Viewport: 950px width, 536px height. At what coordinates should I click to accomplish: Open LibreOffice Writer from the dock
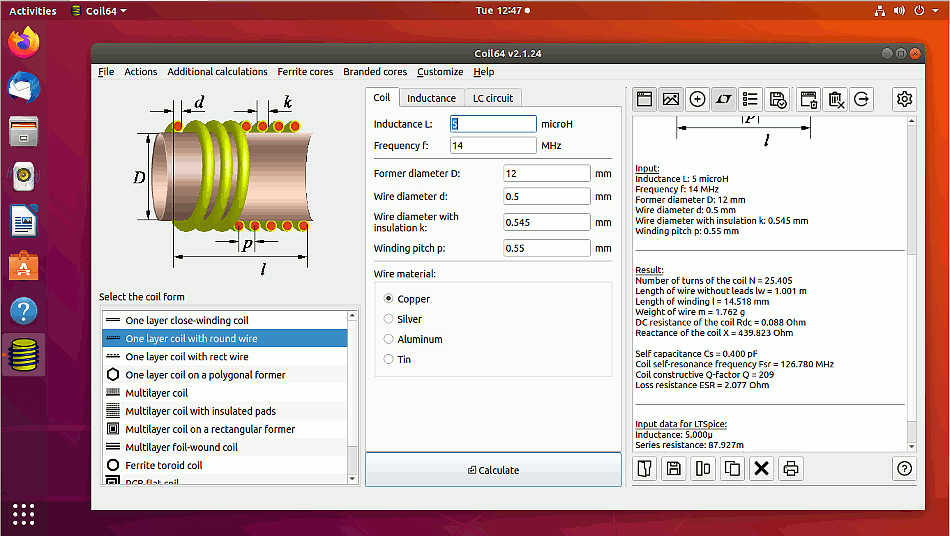(24, 221)
